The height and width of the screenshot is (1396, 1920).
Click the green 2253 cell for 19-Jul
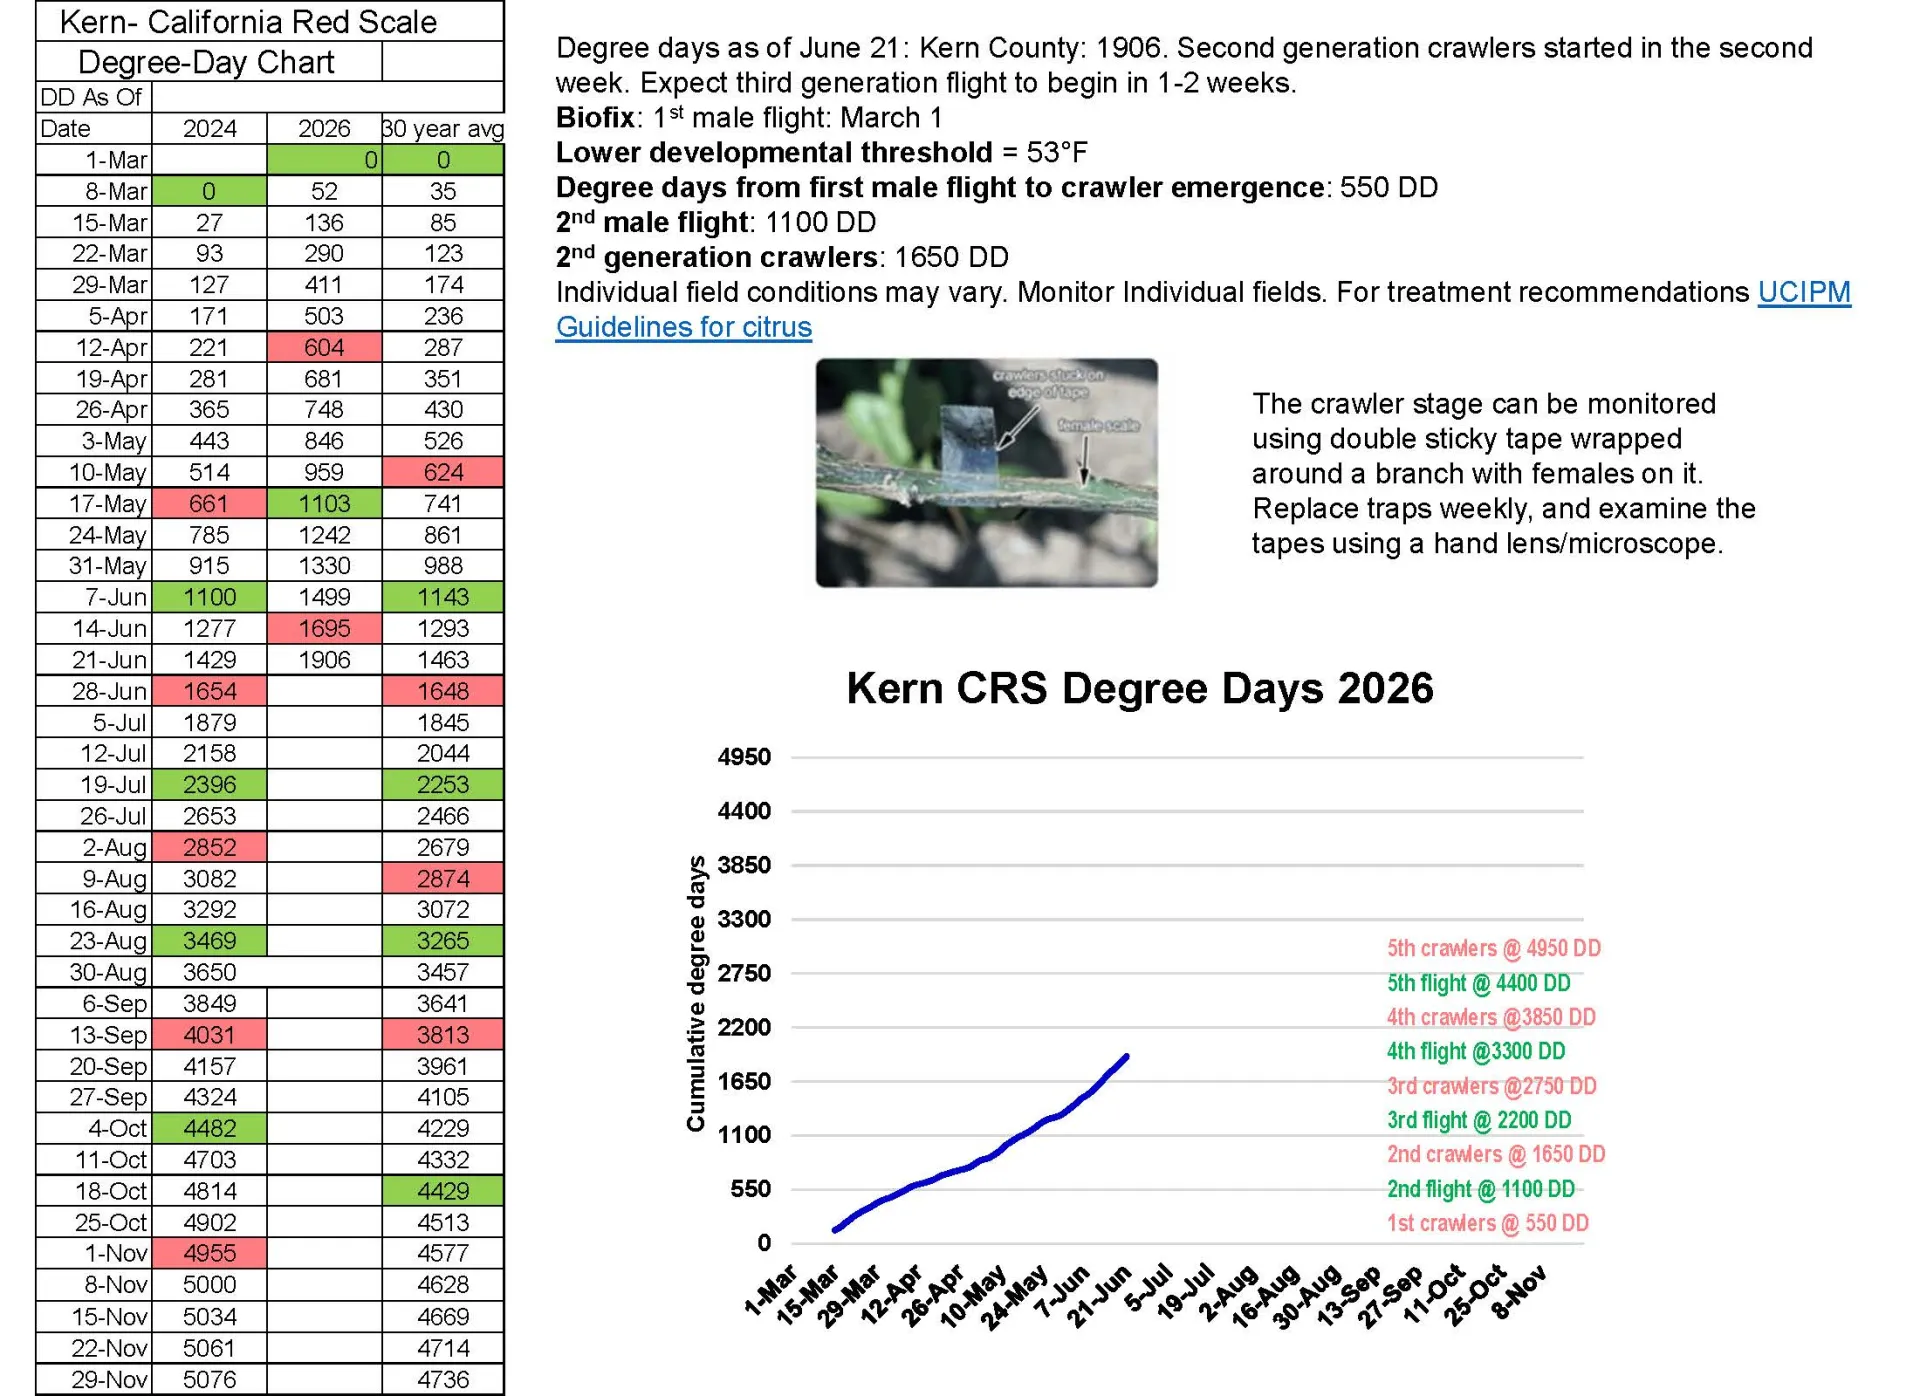(x=443, y=785)
